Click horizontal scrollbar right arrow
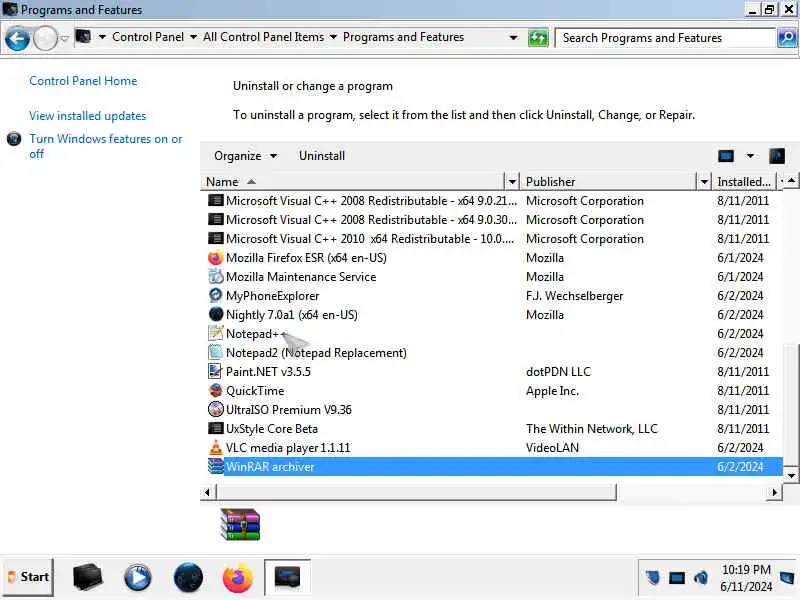This screenshot has height=600, width=800. click(x=774, y=492)
